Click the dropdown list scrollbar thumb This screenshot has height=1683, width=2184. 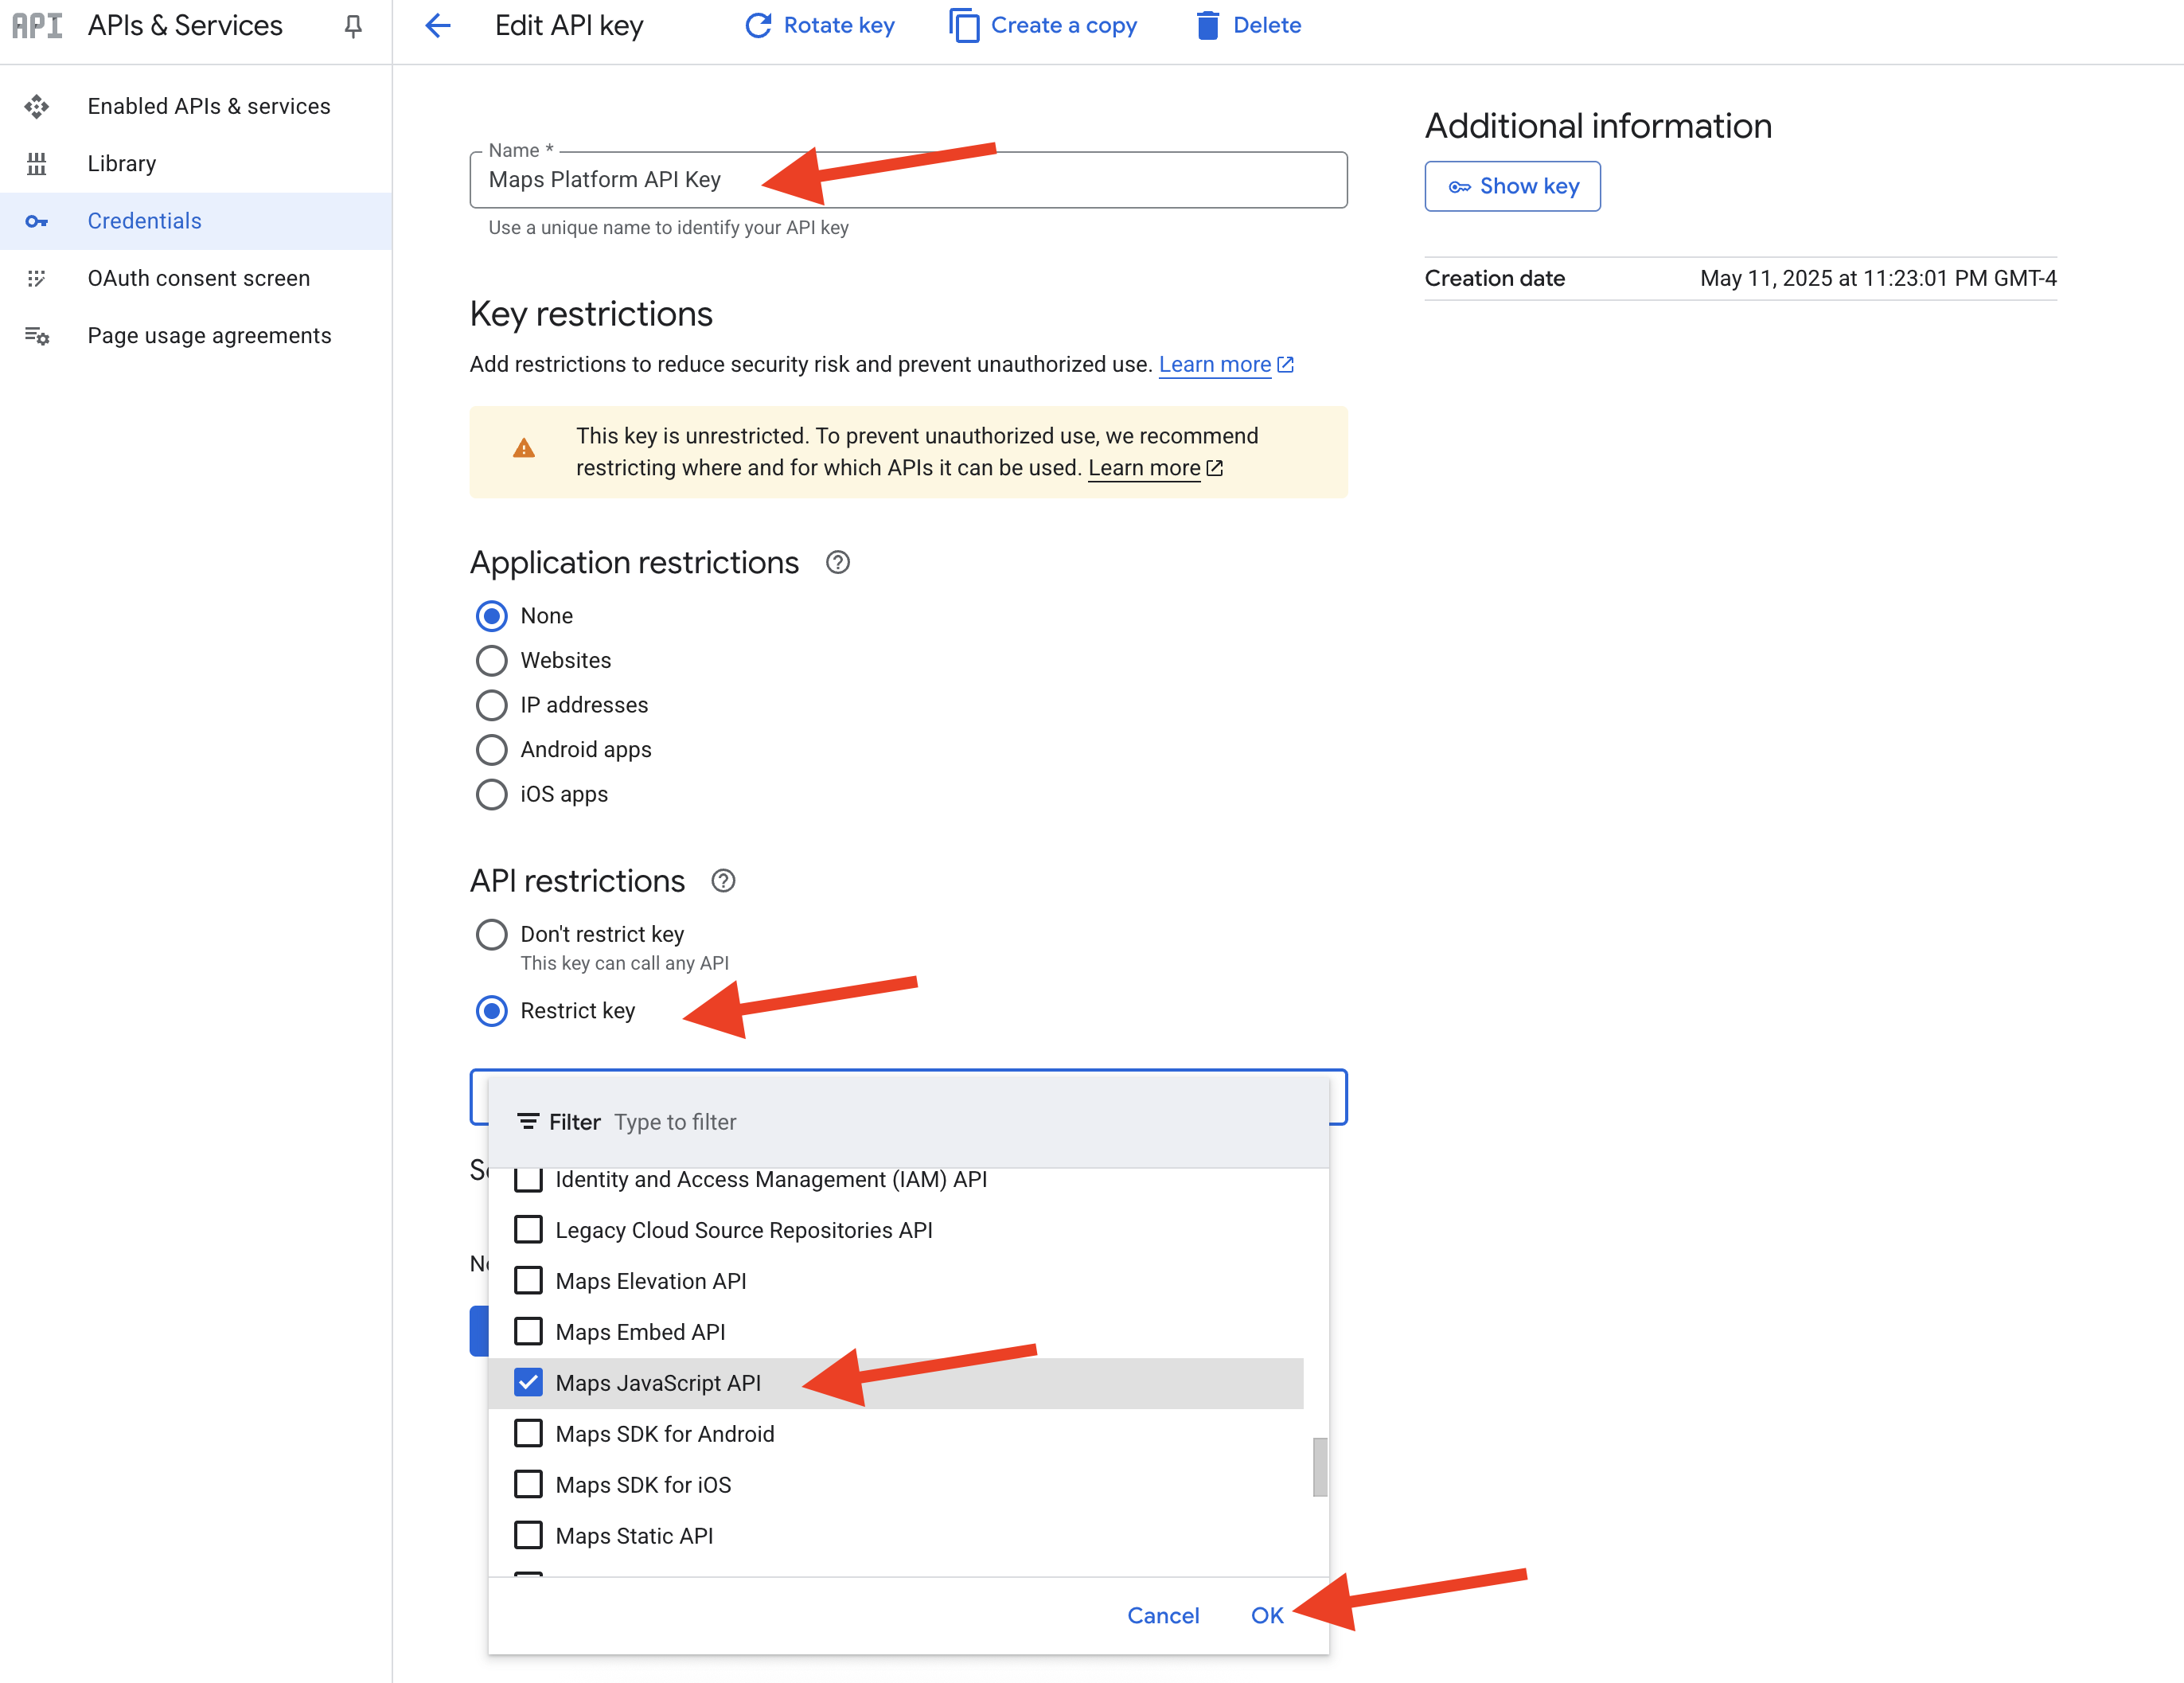tap(1320, 1467)
